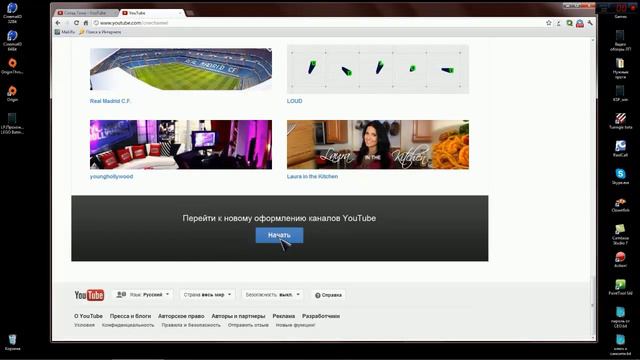This screenshot has height=360, width=640.
Task: Open upper Origin desktop shortcut
Action: click(12, 67)
